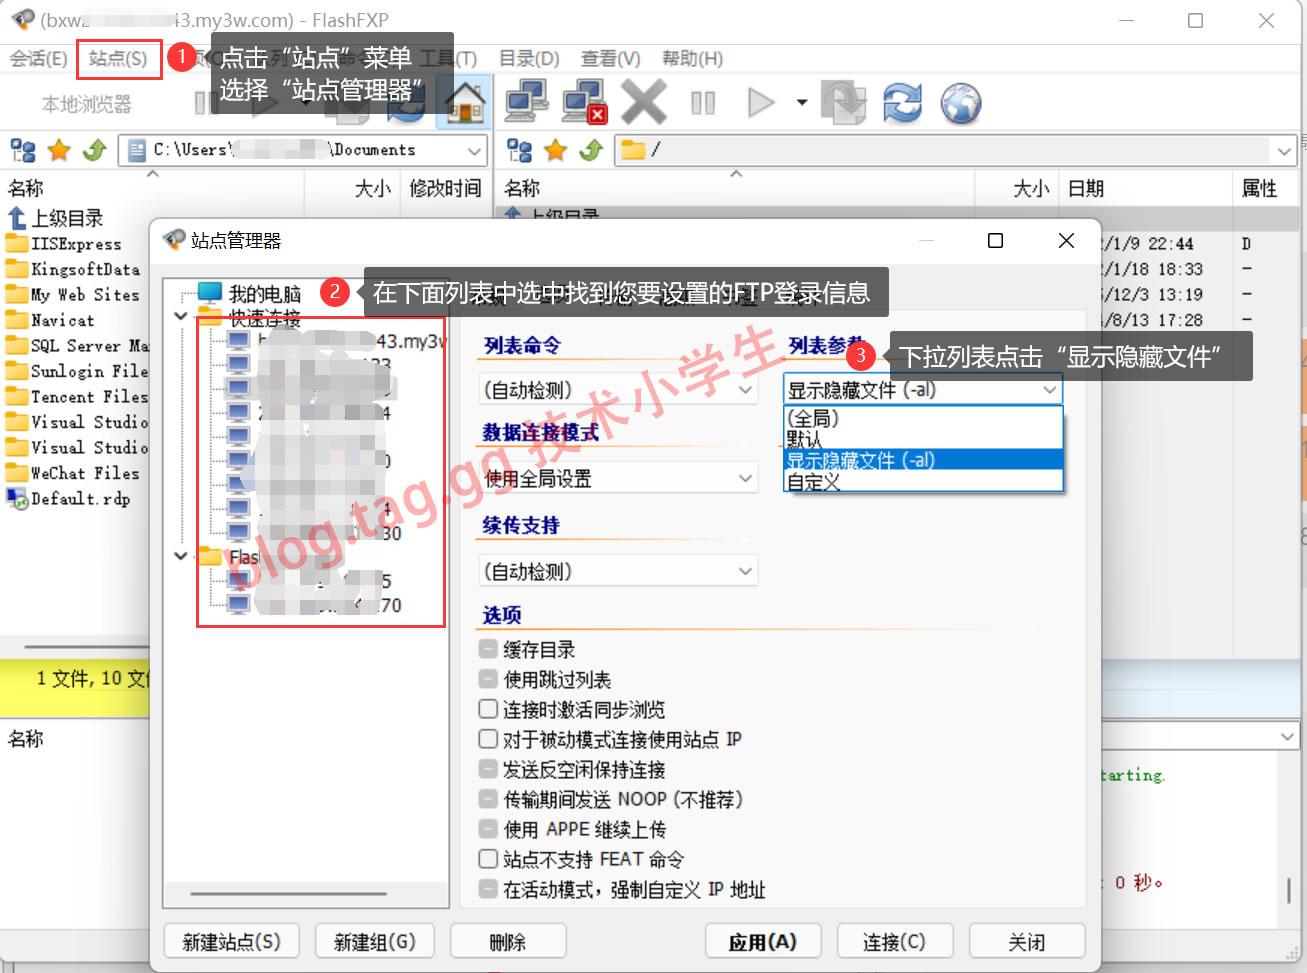
Task: Enable sync browsing on connect checkbox
Action: click(488, 709)
